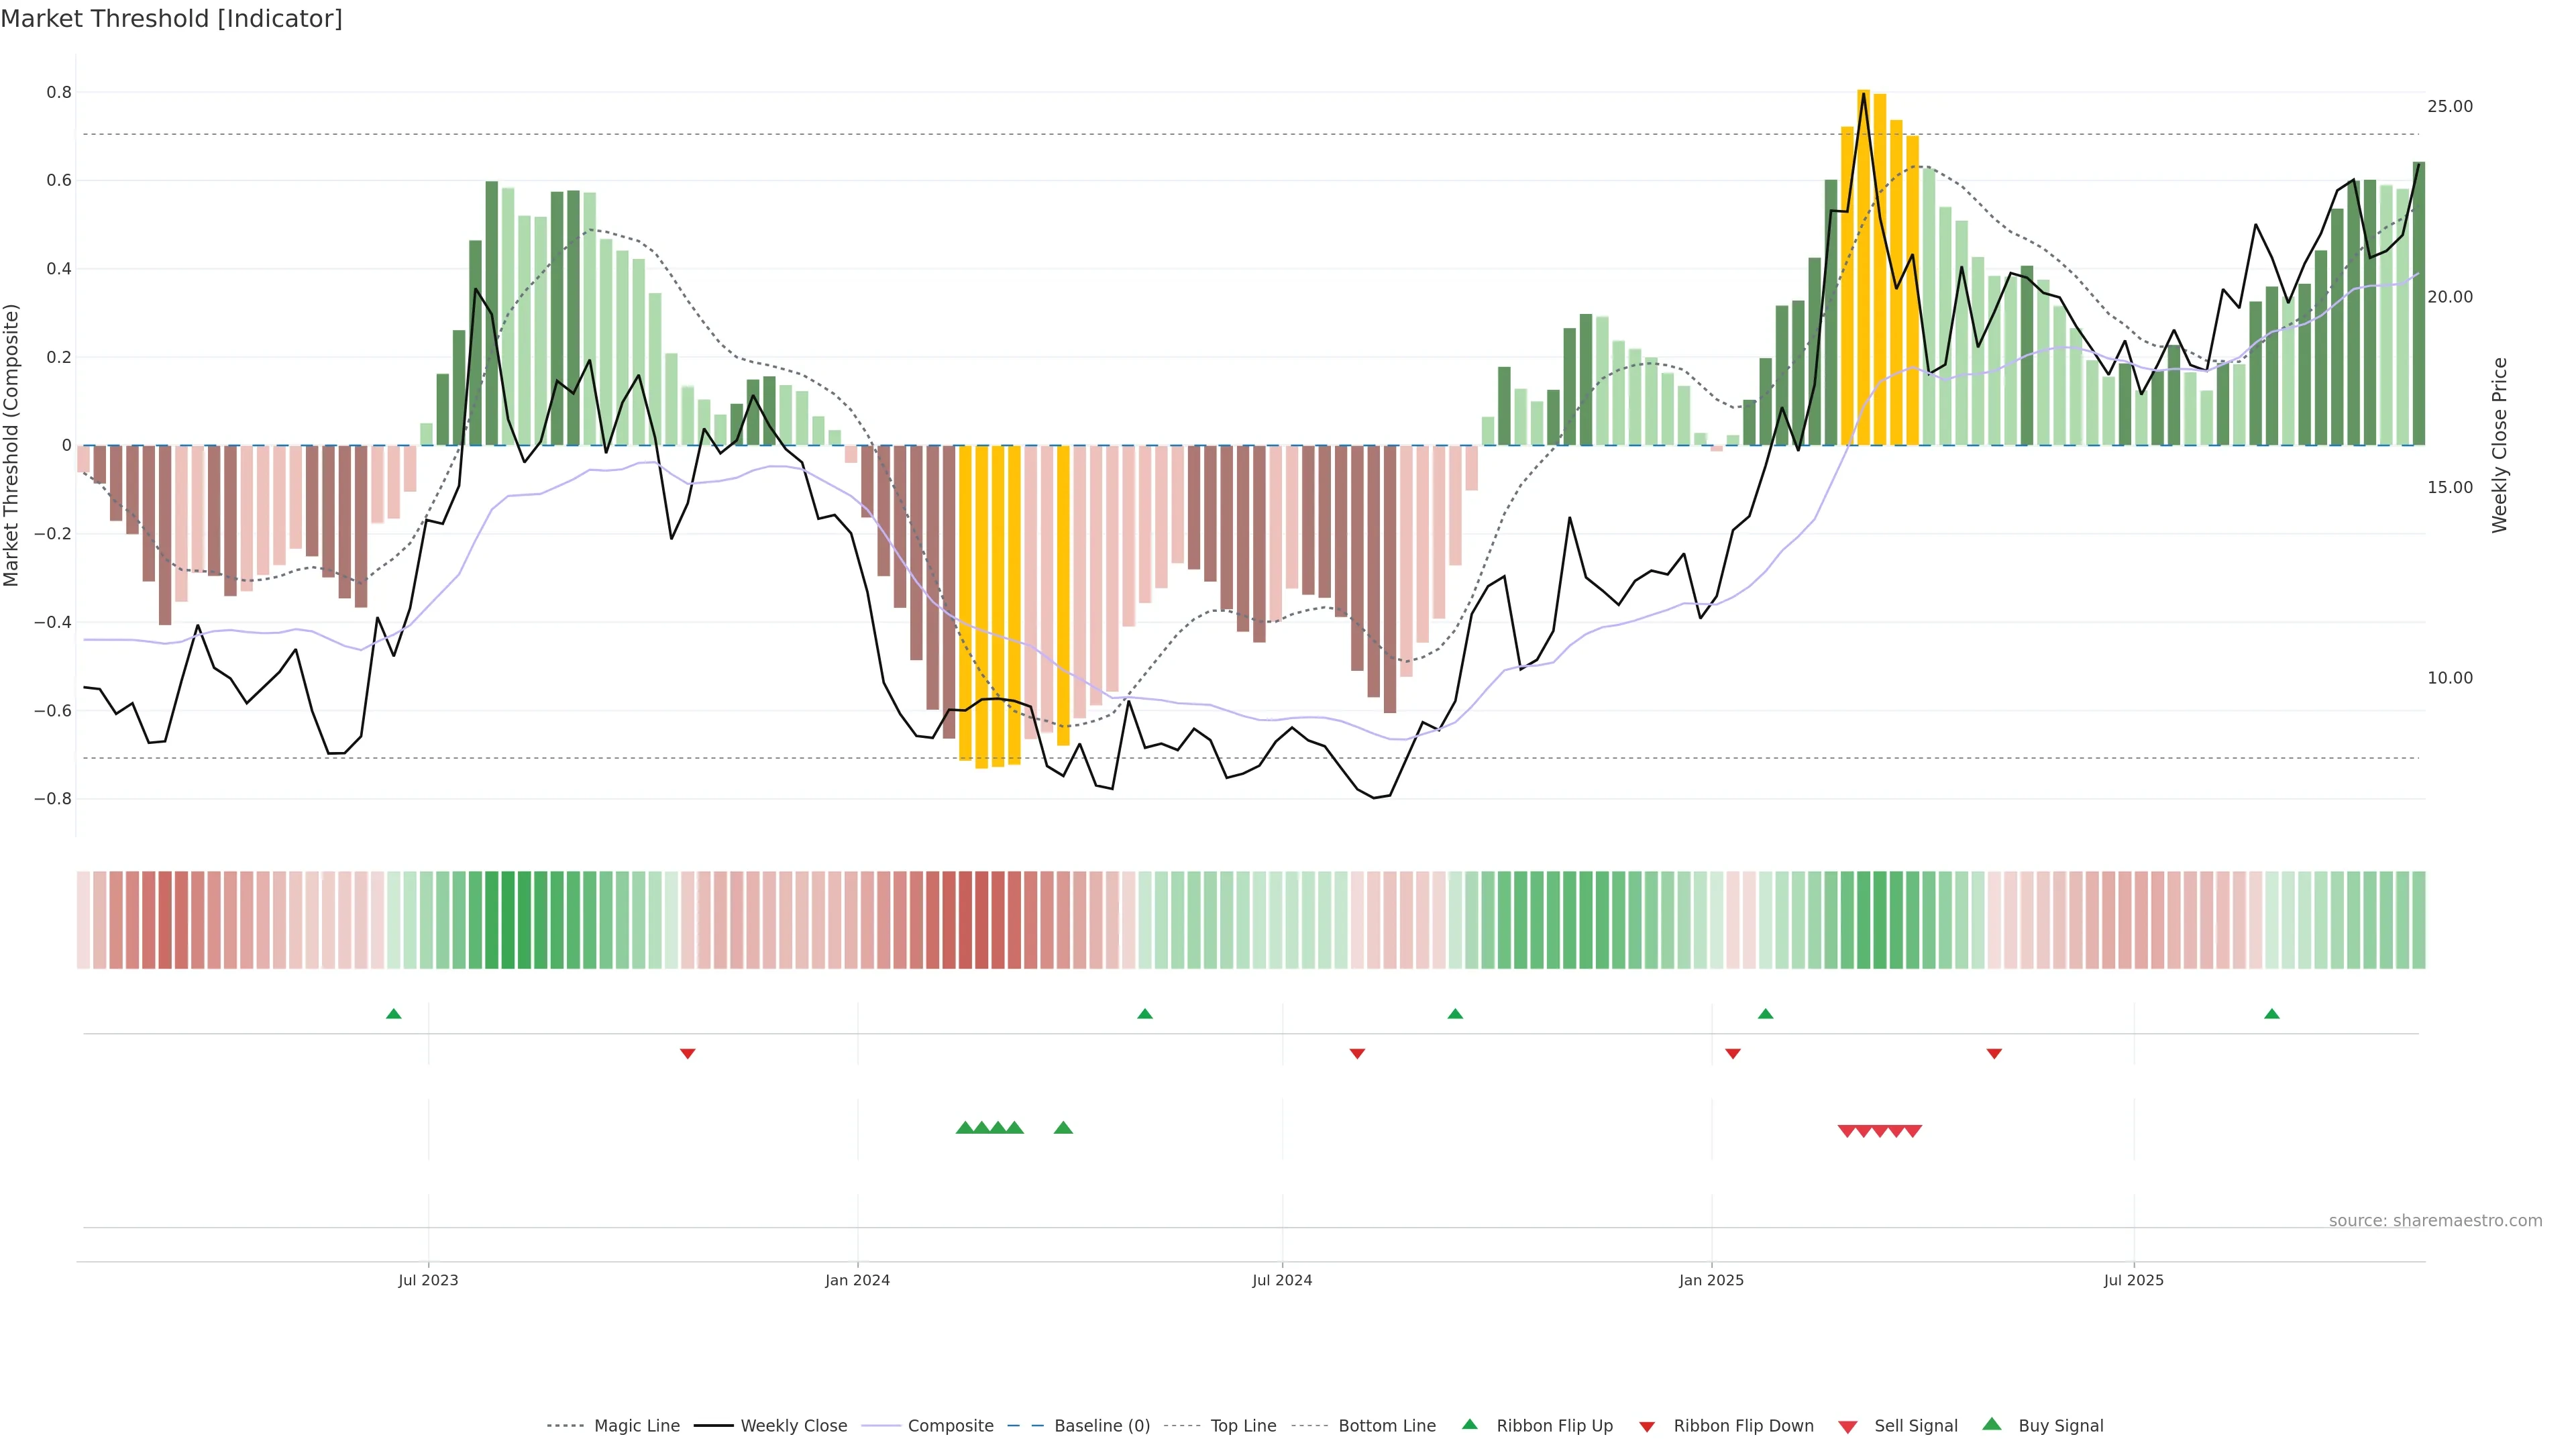
Task: Click Ribbon Flip Up legend triangle icon
Action: pyautogui.click(x=1469, y=1424)
